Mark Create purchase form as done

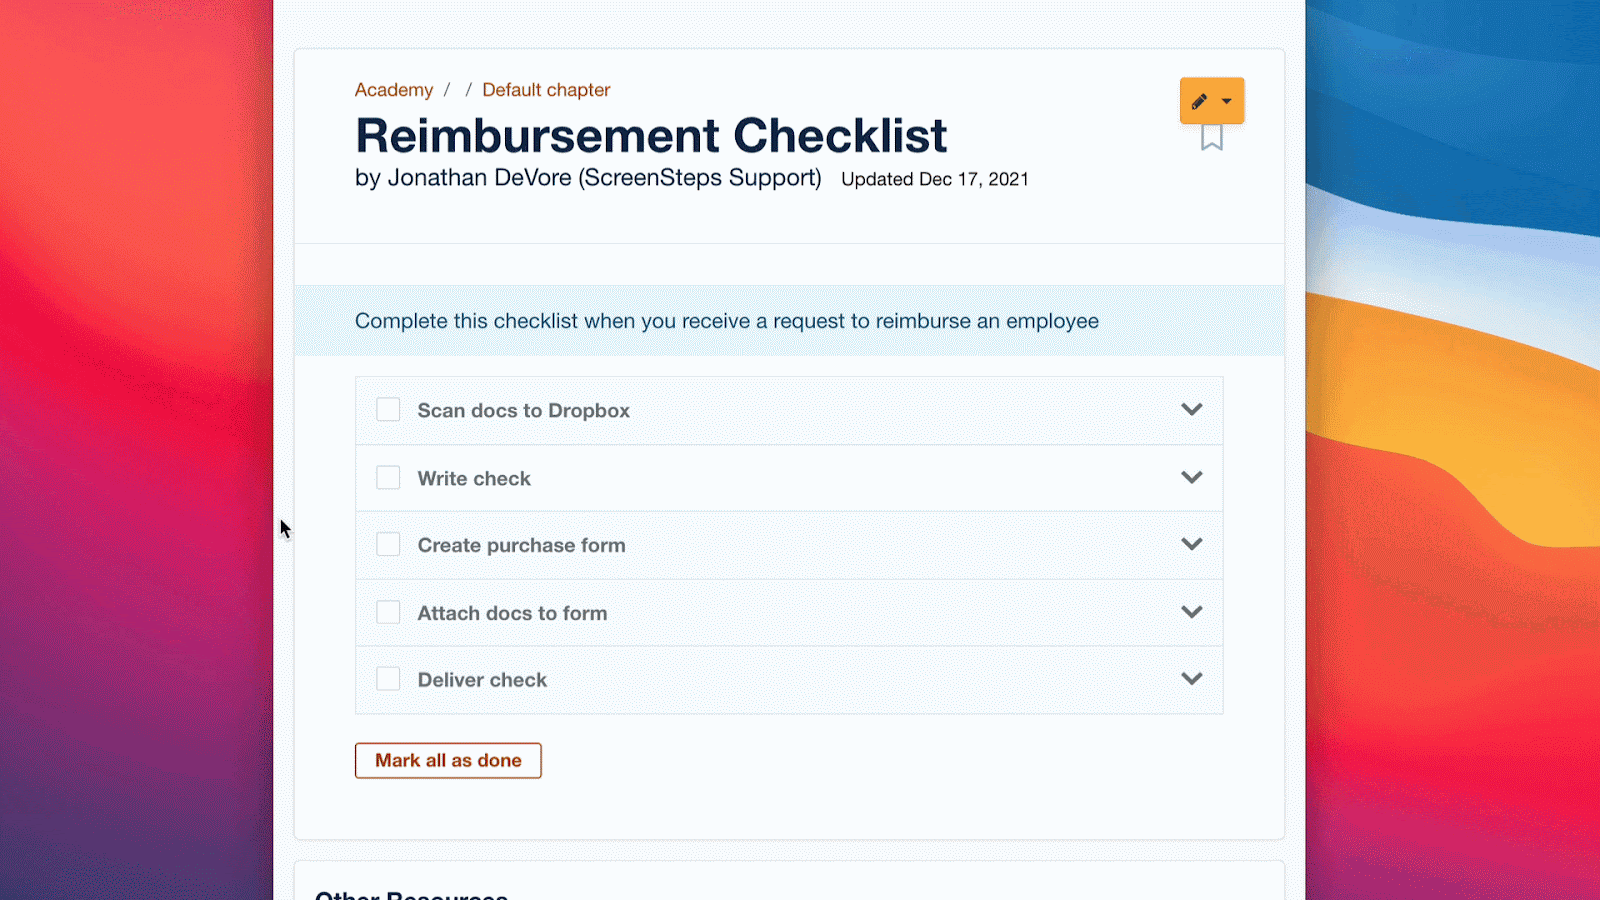pos(388,545)
